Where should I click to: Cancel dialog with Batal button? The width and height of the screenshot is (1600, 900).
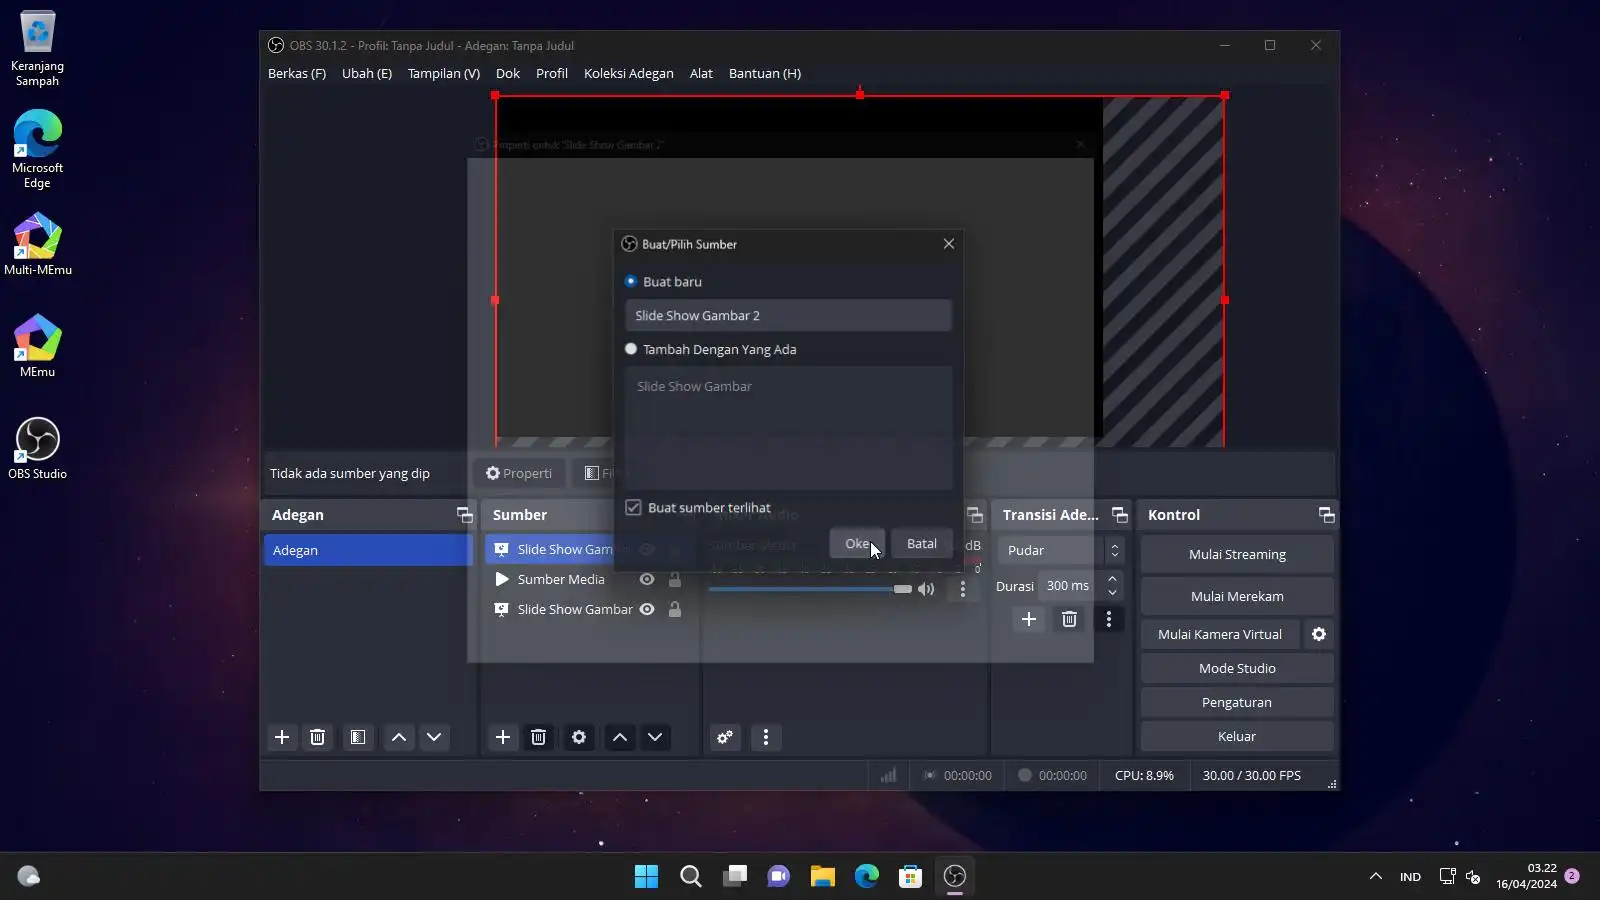[922, 544]
